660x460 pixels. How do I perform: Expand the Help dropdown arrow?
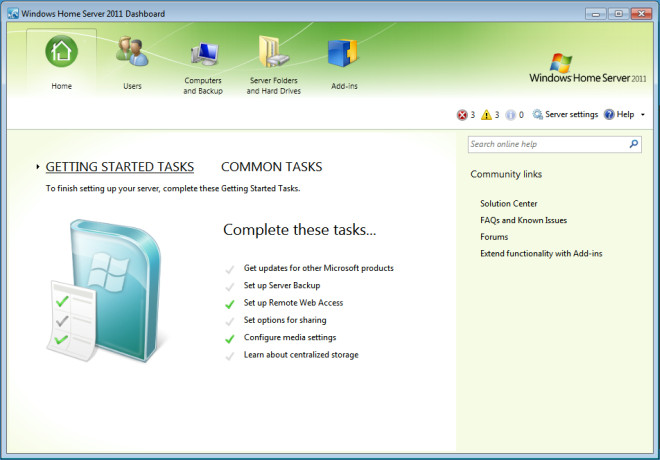[x=643, y=114]
